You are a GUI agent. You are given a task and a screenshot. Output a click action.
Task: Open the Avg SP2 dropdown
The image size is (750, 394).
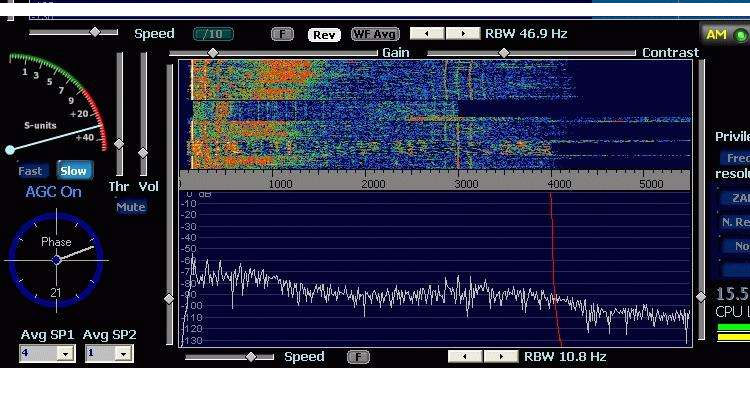coord(123,353)
